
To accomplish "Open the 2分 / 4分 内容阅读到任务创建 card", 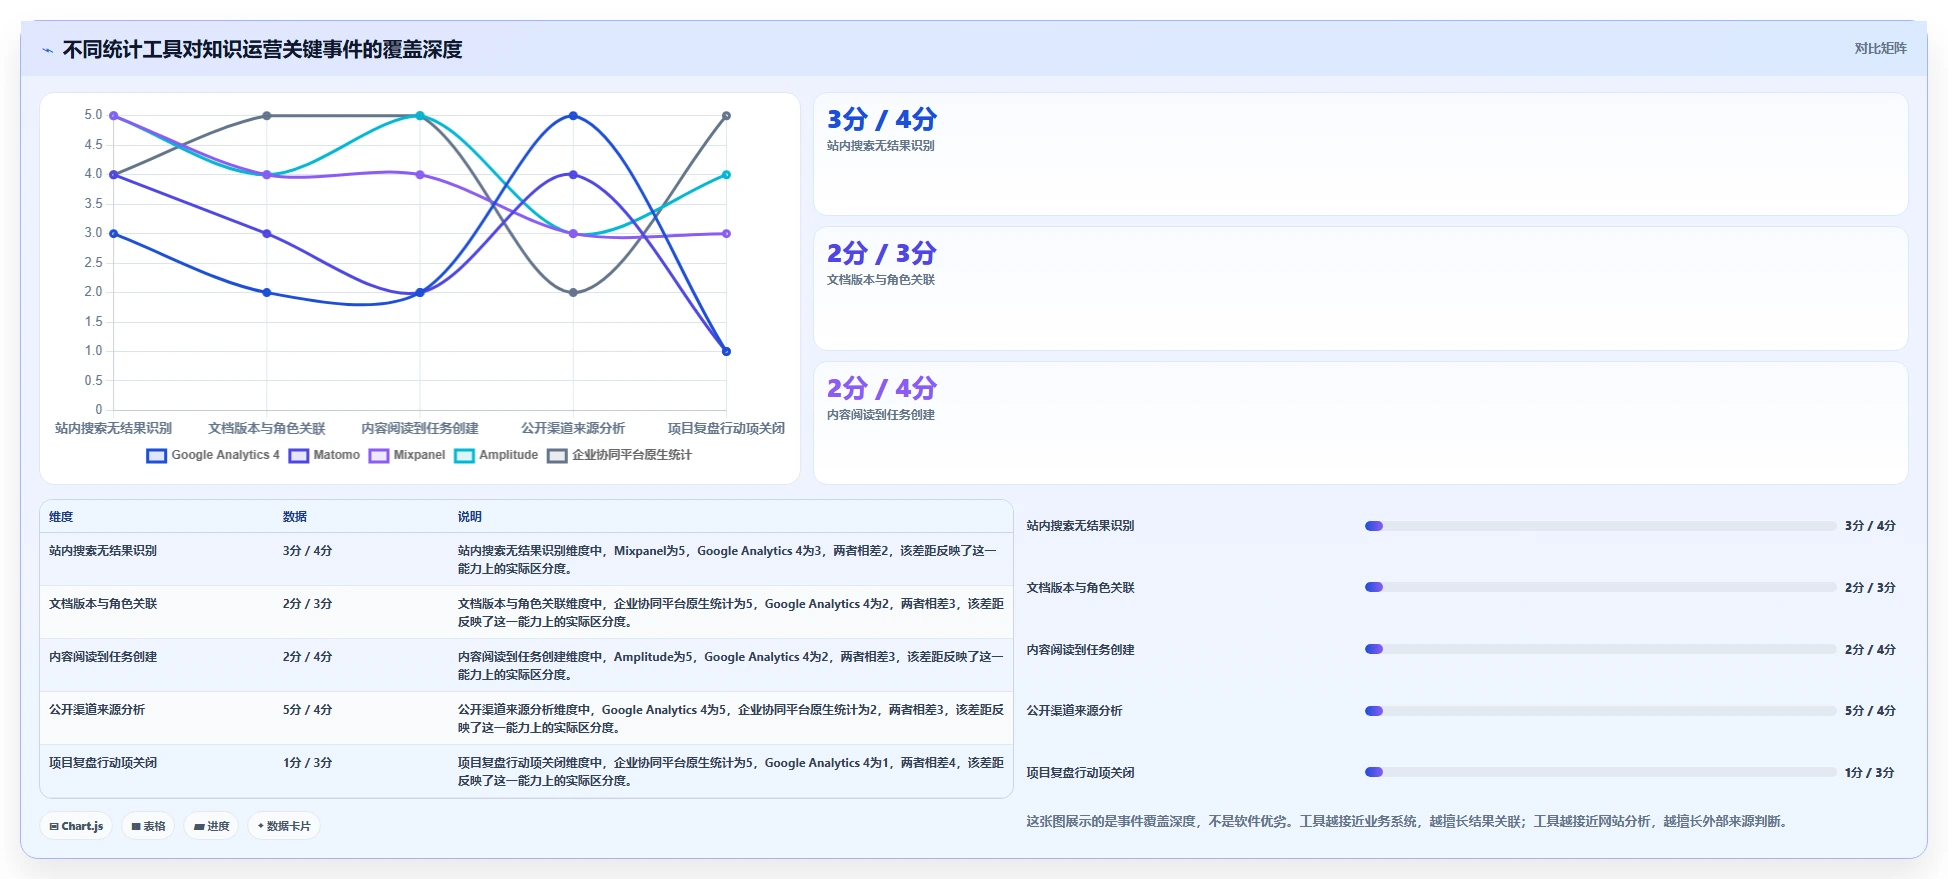I will 1360,423.
